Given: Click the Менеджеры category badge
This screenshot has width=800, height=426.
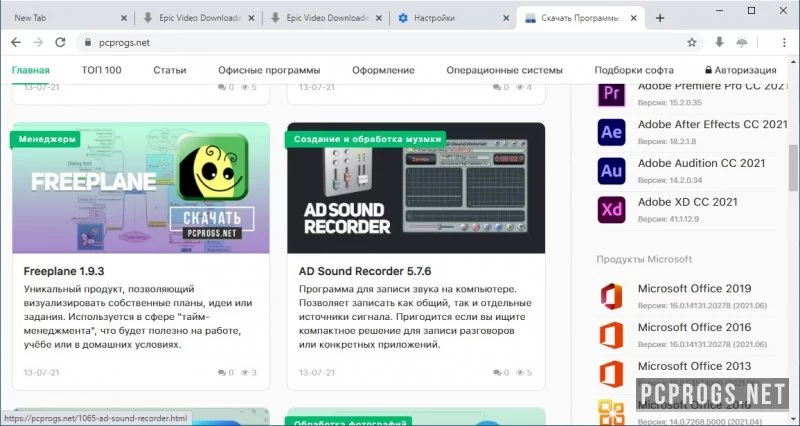Looking at the screenshot, I should pyautogui.click(x=46, y=139).
